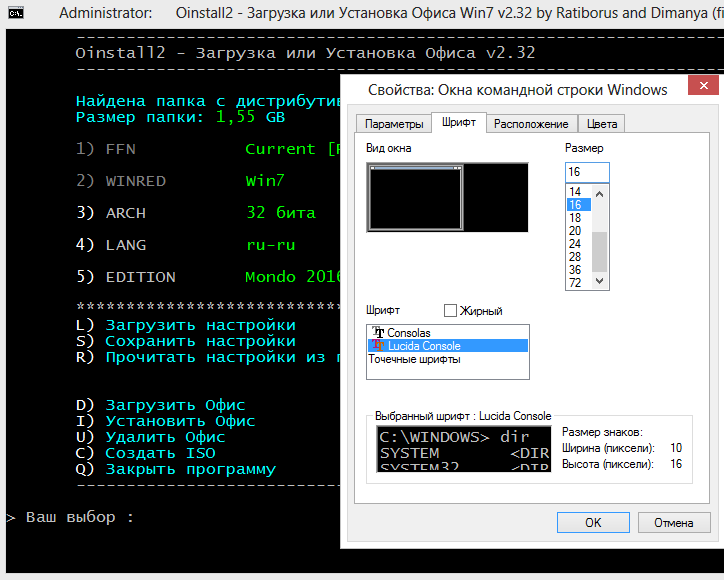Click the TrueType icon next to Consolas
This screenshot has height=580, width=724.
pos(378,332)
